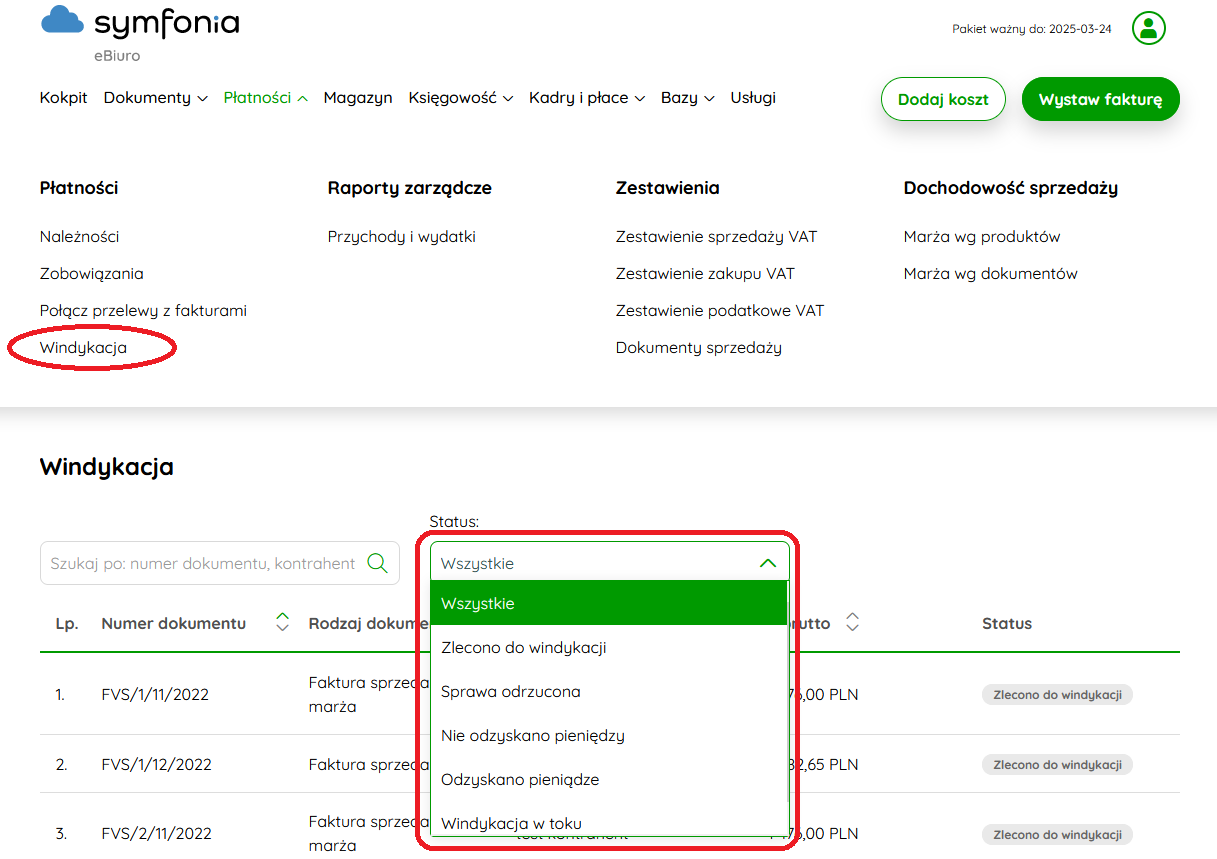1217x859 pixels.
Task: Open the Zobowiązania link
Action: click(x=92, y=274)
